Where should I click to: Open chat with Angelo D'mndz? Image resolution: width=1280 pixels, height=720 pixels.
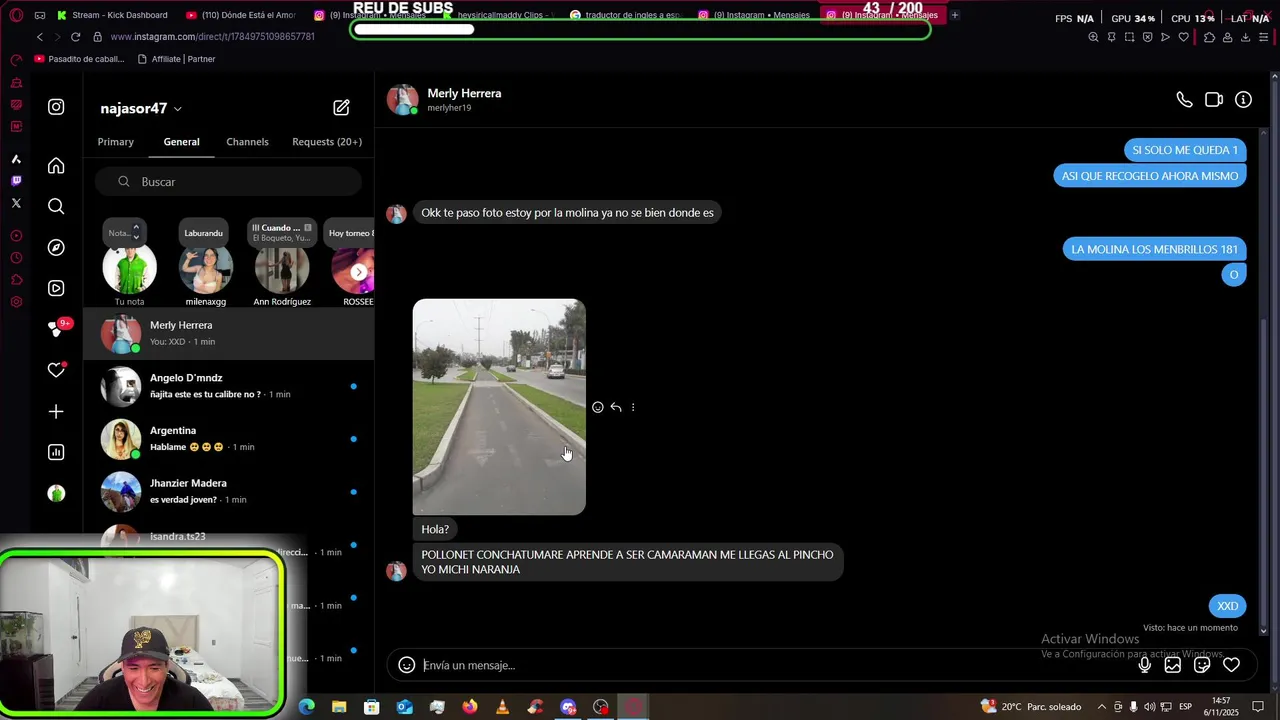pos(229,386)
